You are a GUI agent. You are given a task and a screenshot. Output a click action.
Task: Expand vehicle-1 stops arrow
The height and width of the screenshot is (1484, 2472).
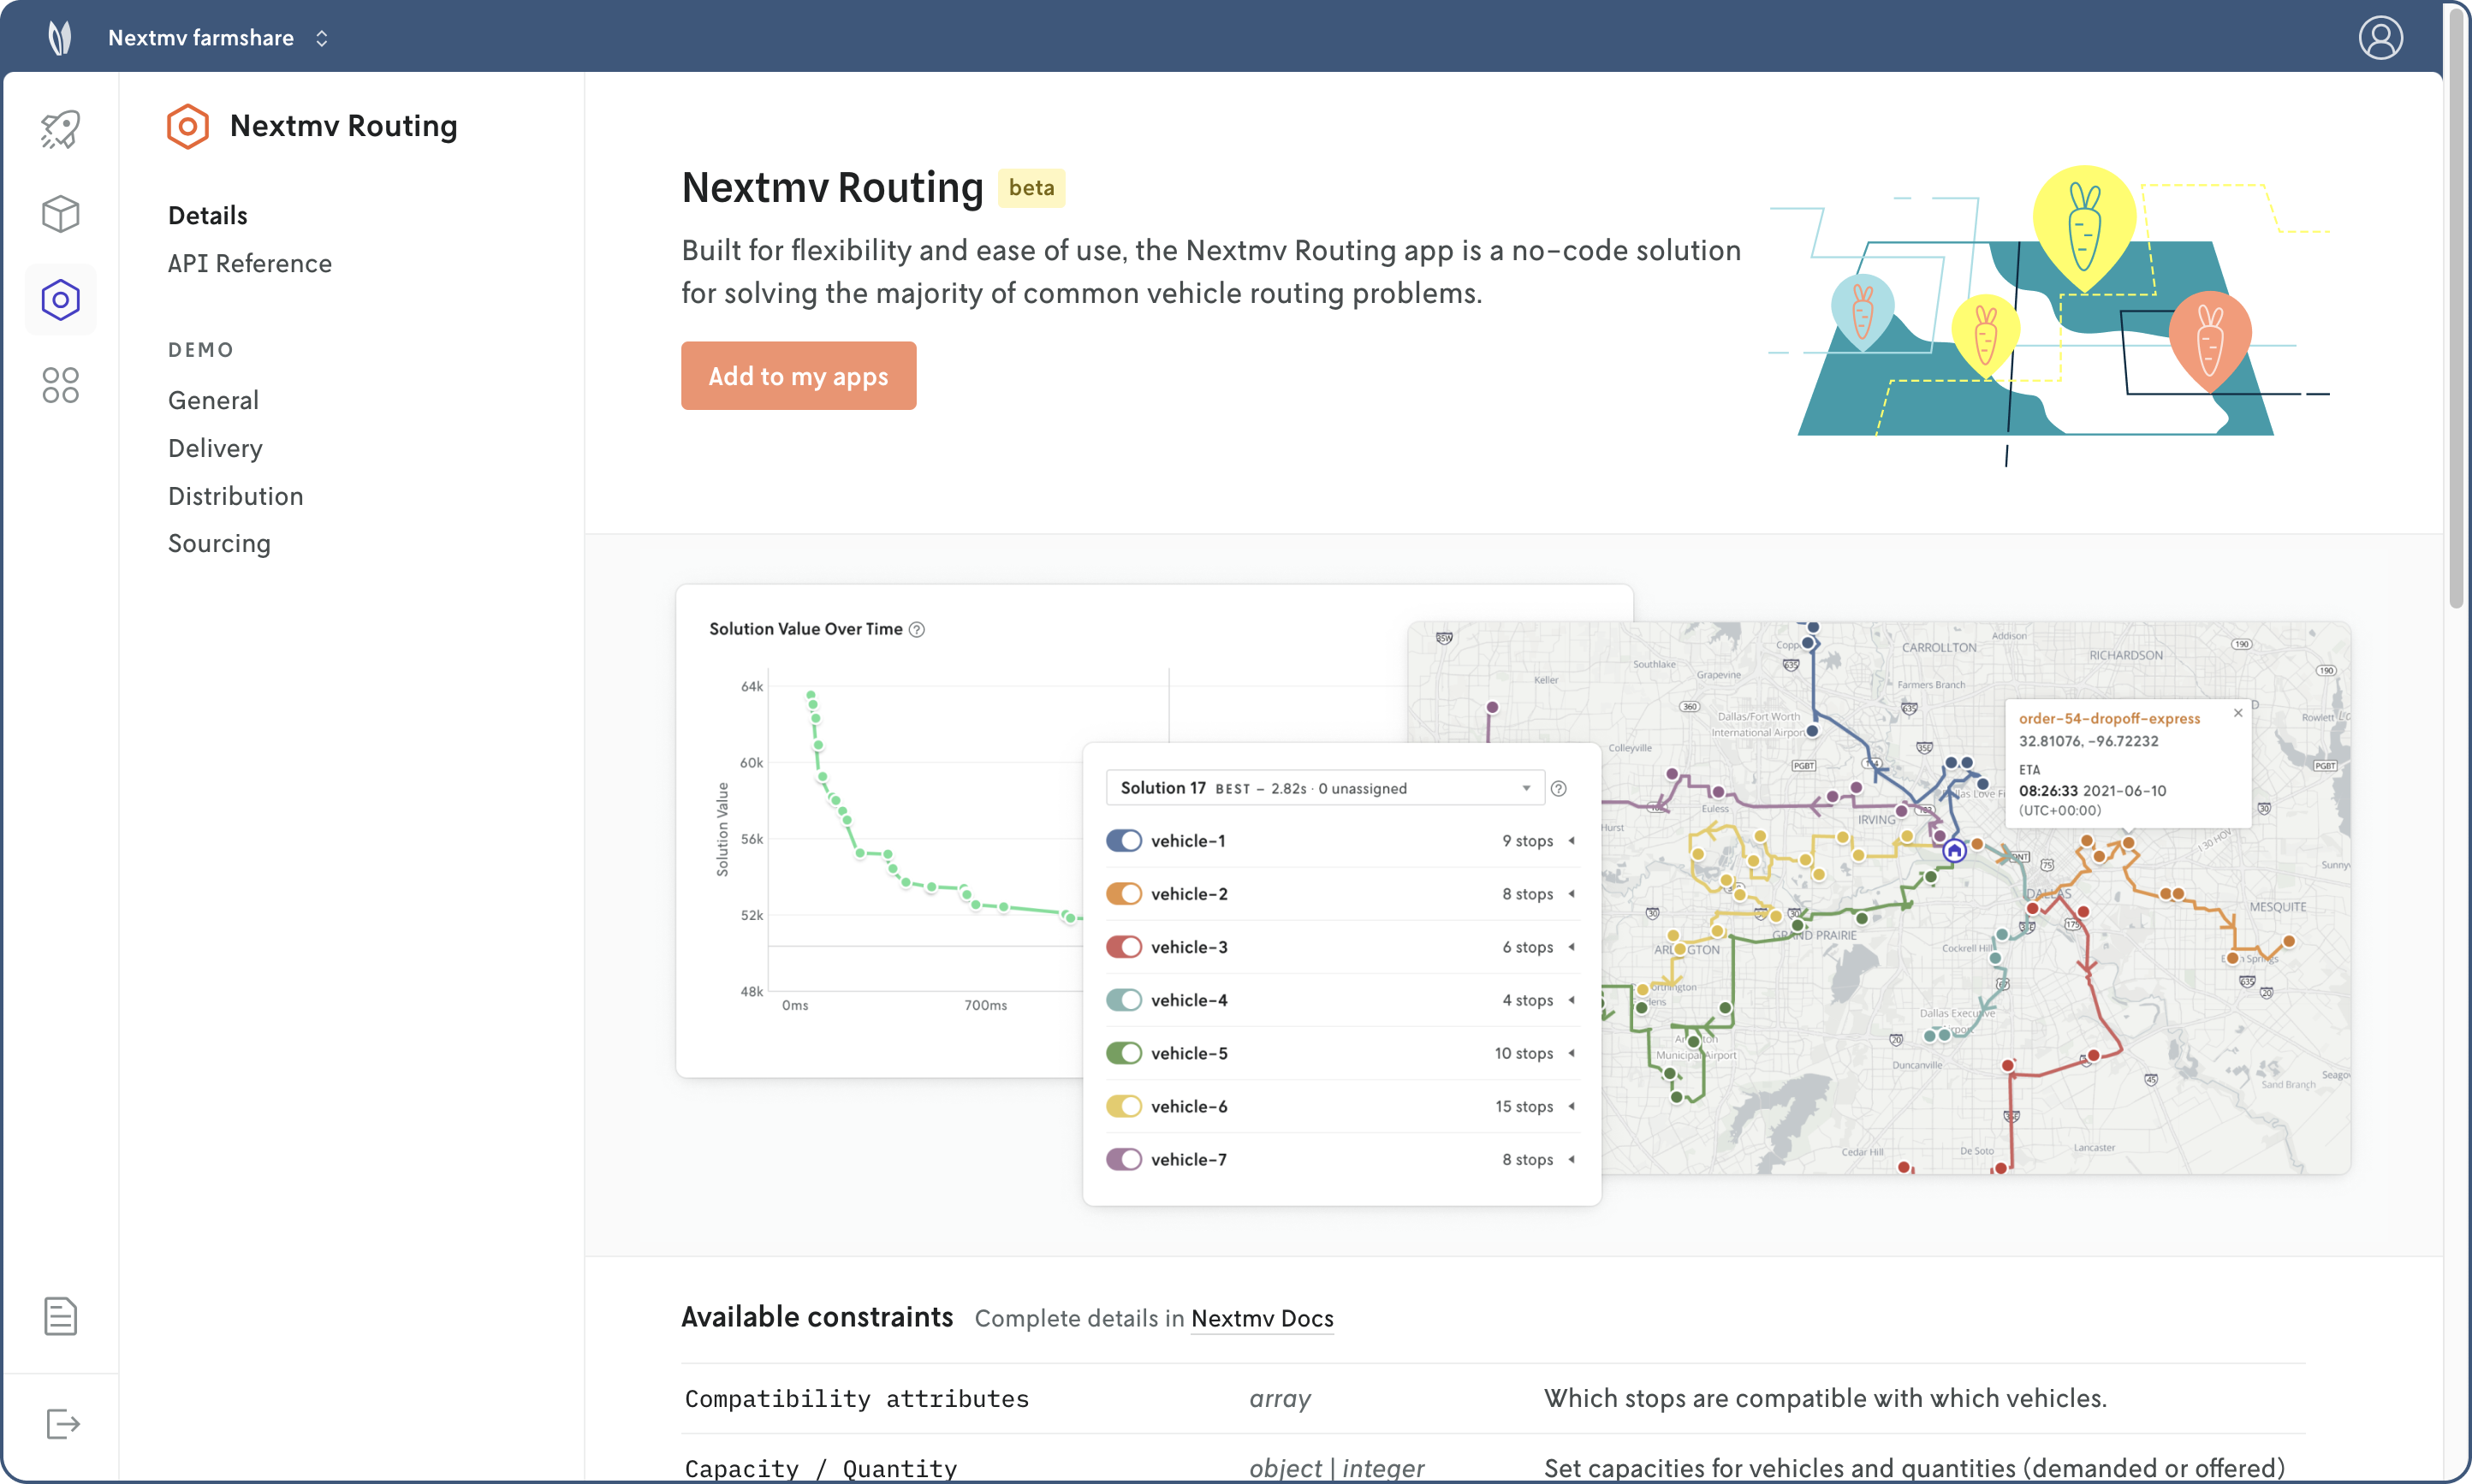(x=1572, y=841)
